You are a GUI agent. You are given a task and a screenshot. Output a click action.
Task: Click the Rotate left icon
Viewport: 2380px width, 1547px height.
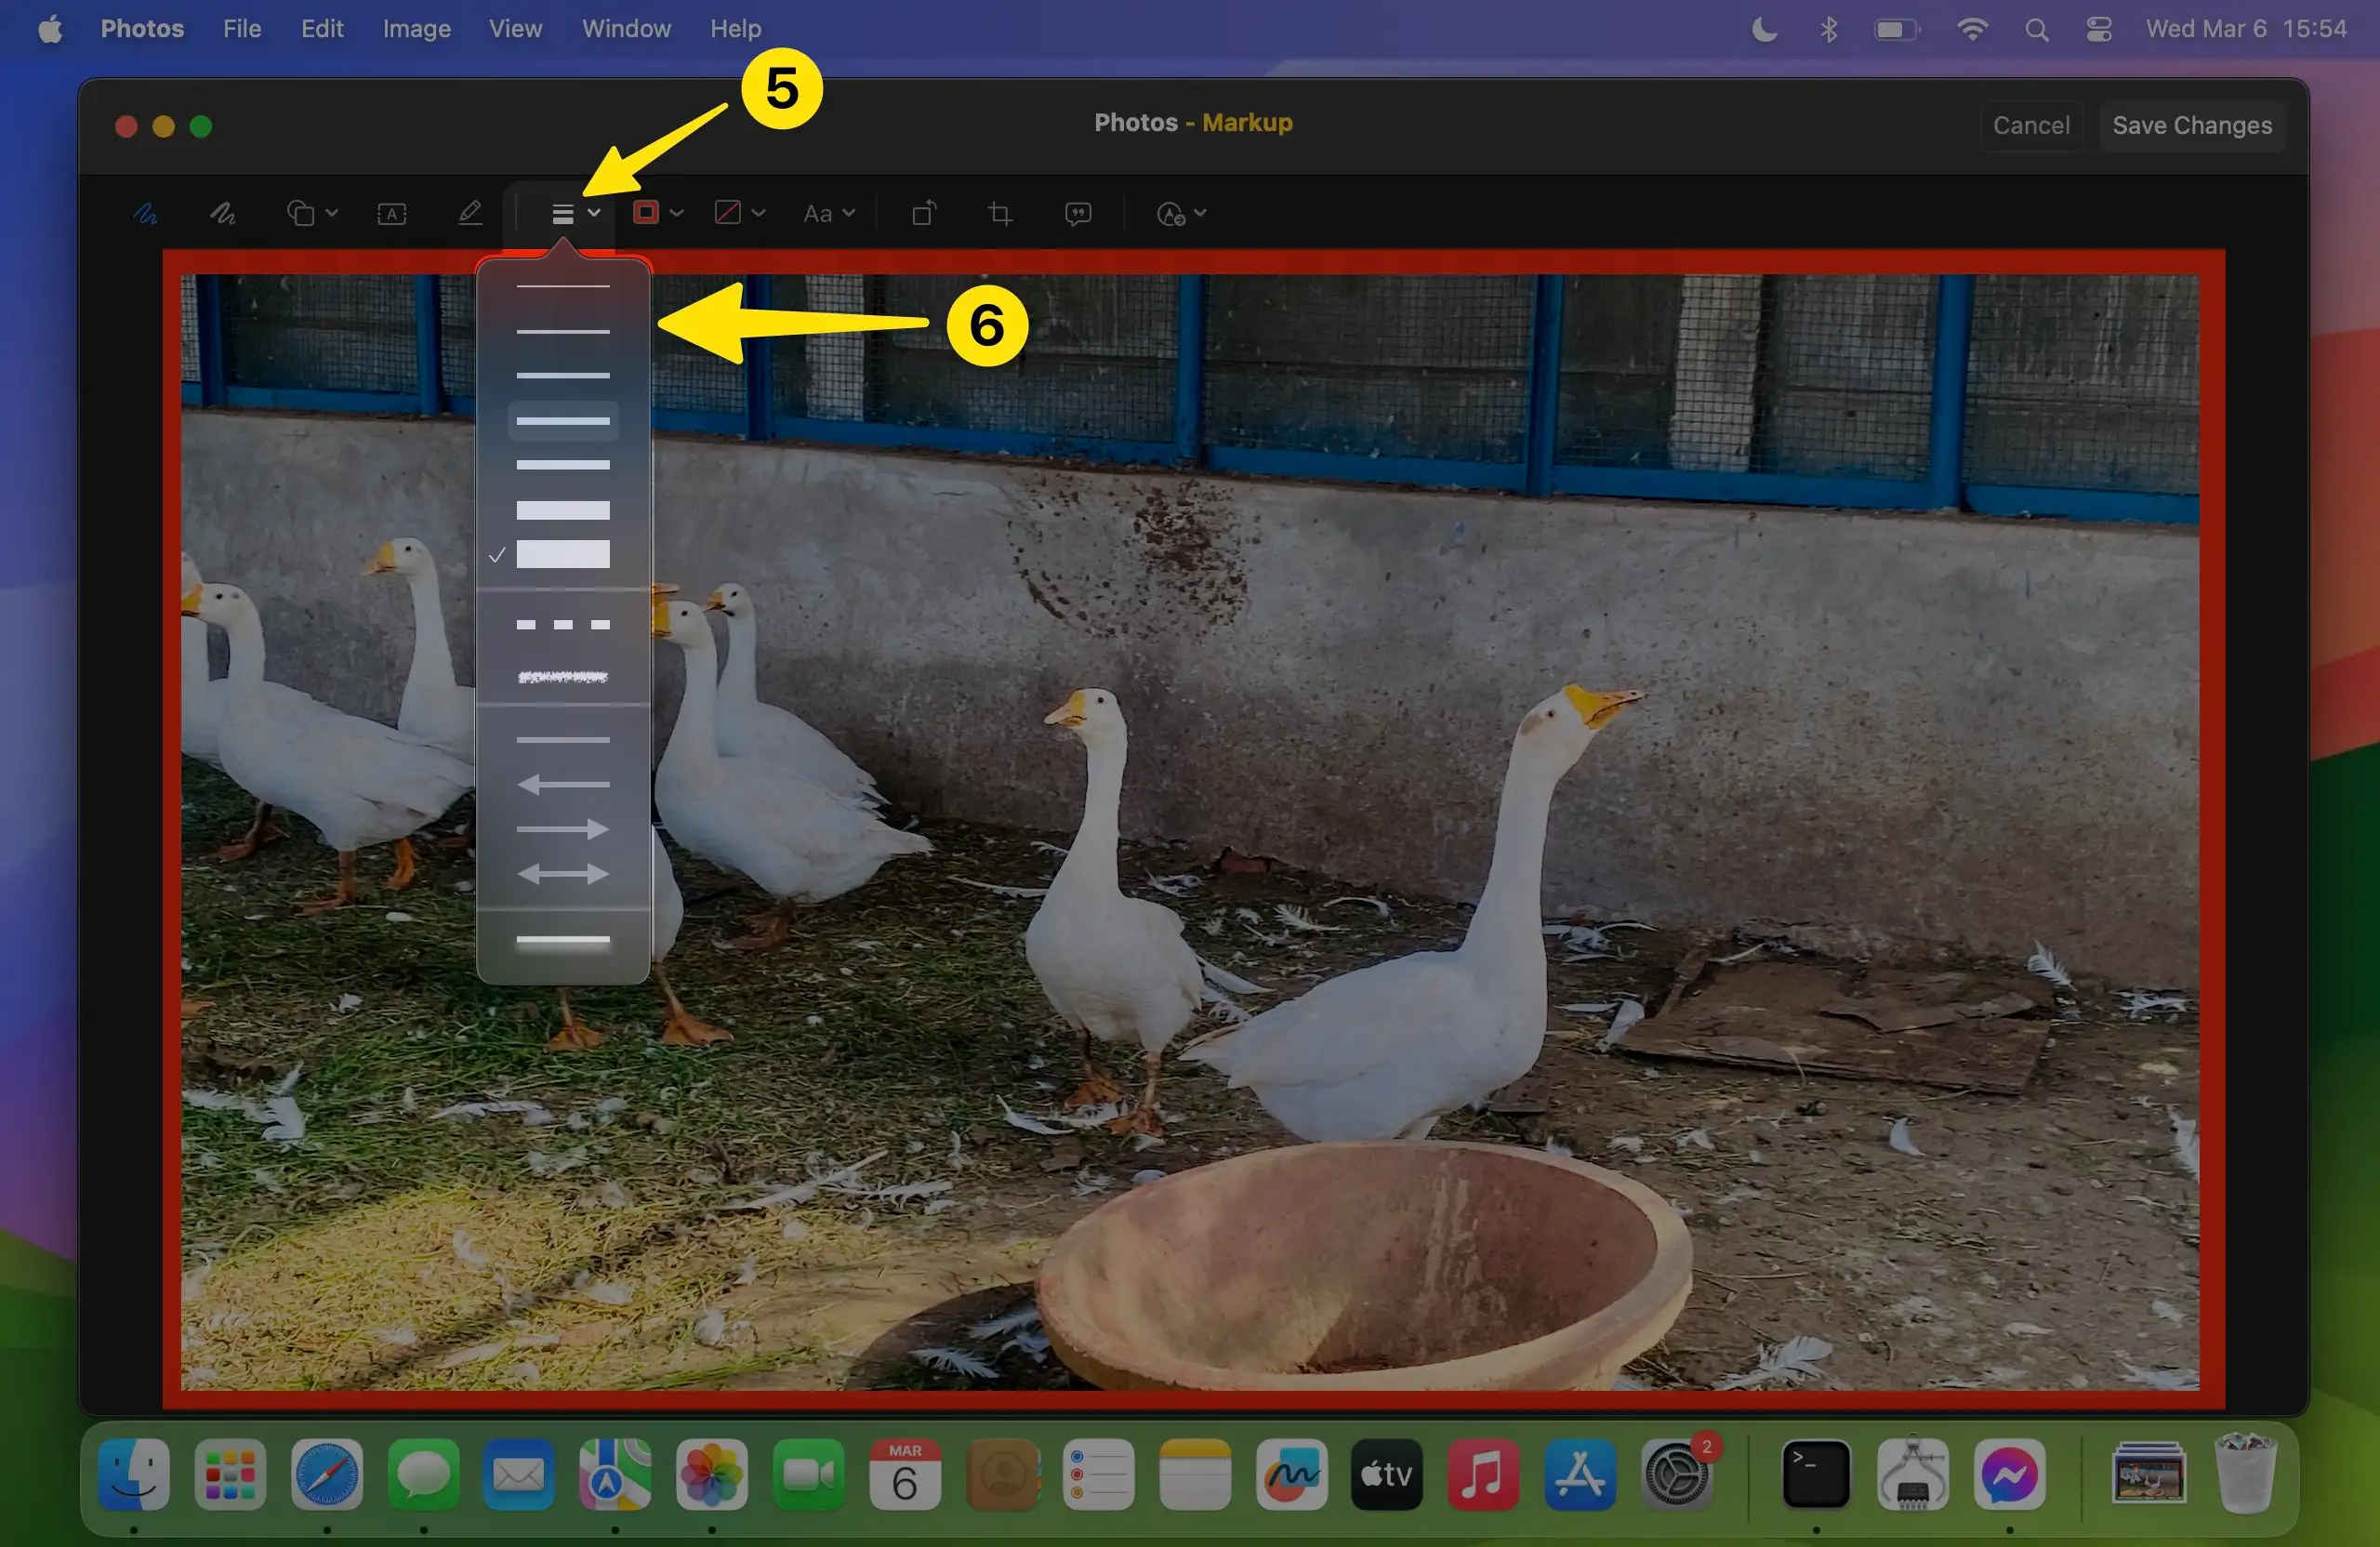(x=923, y=213)
